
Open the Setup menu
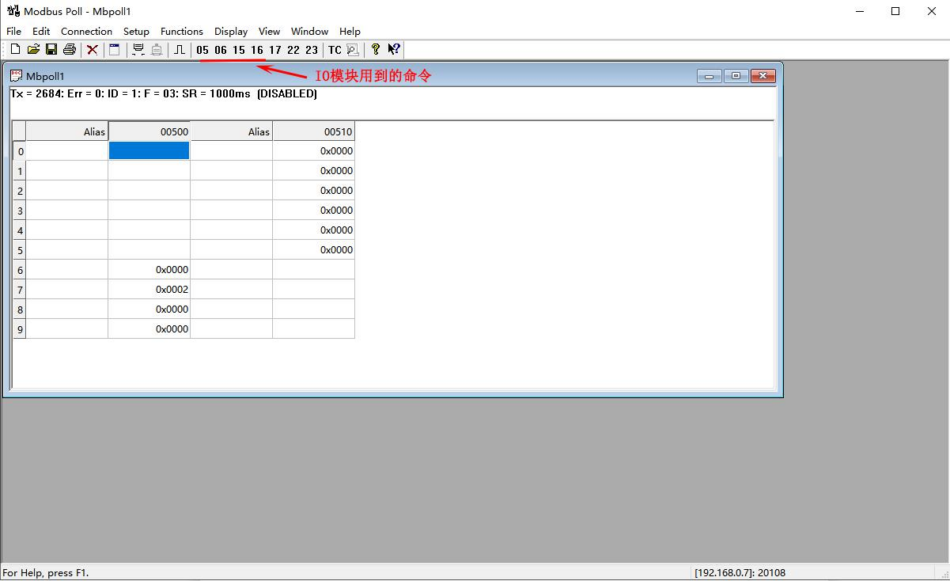[136, 32]
